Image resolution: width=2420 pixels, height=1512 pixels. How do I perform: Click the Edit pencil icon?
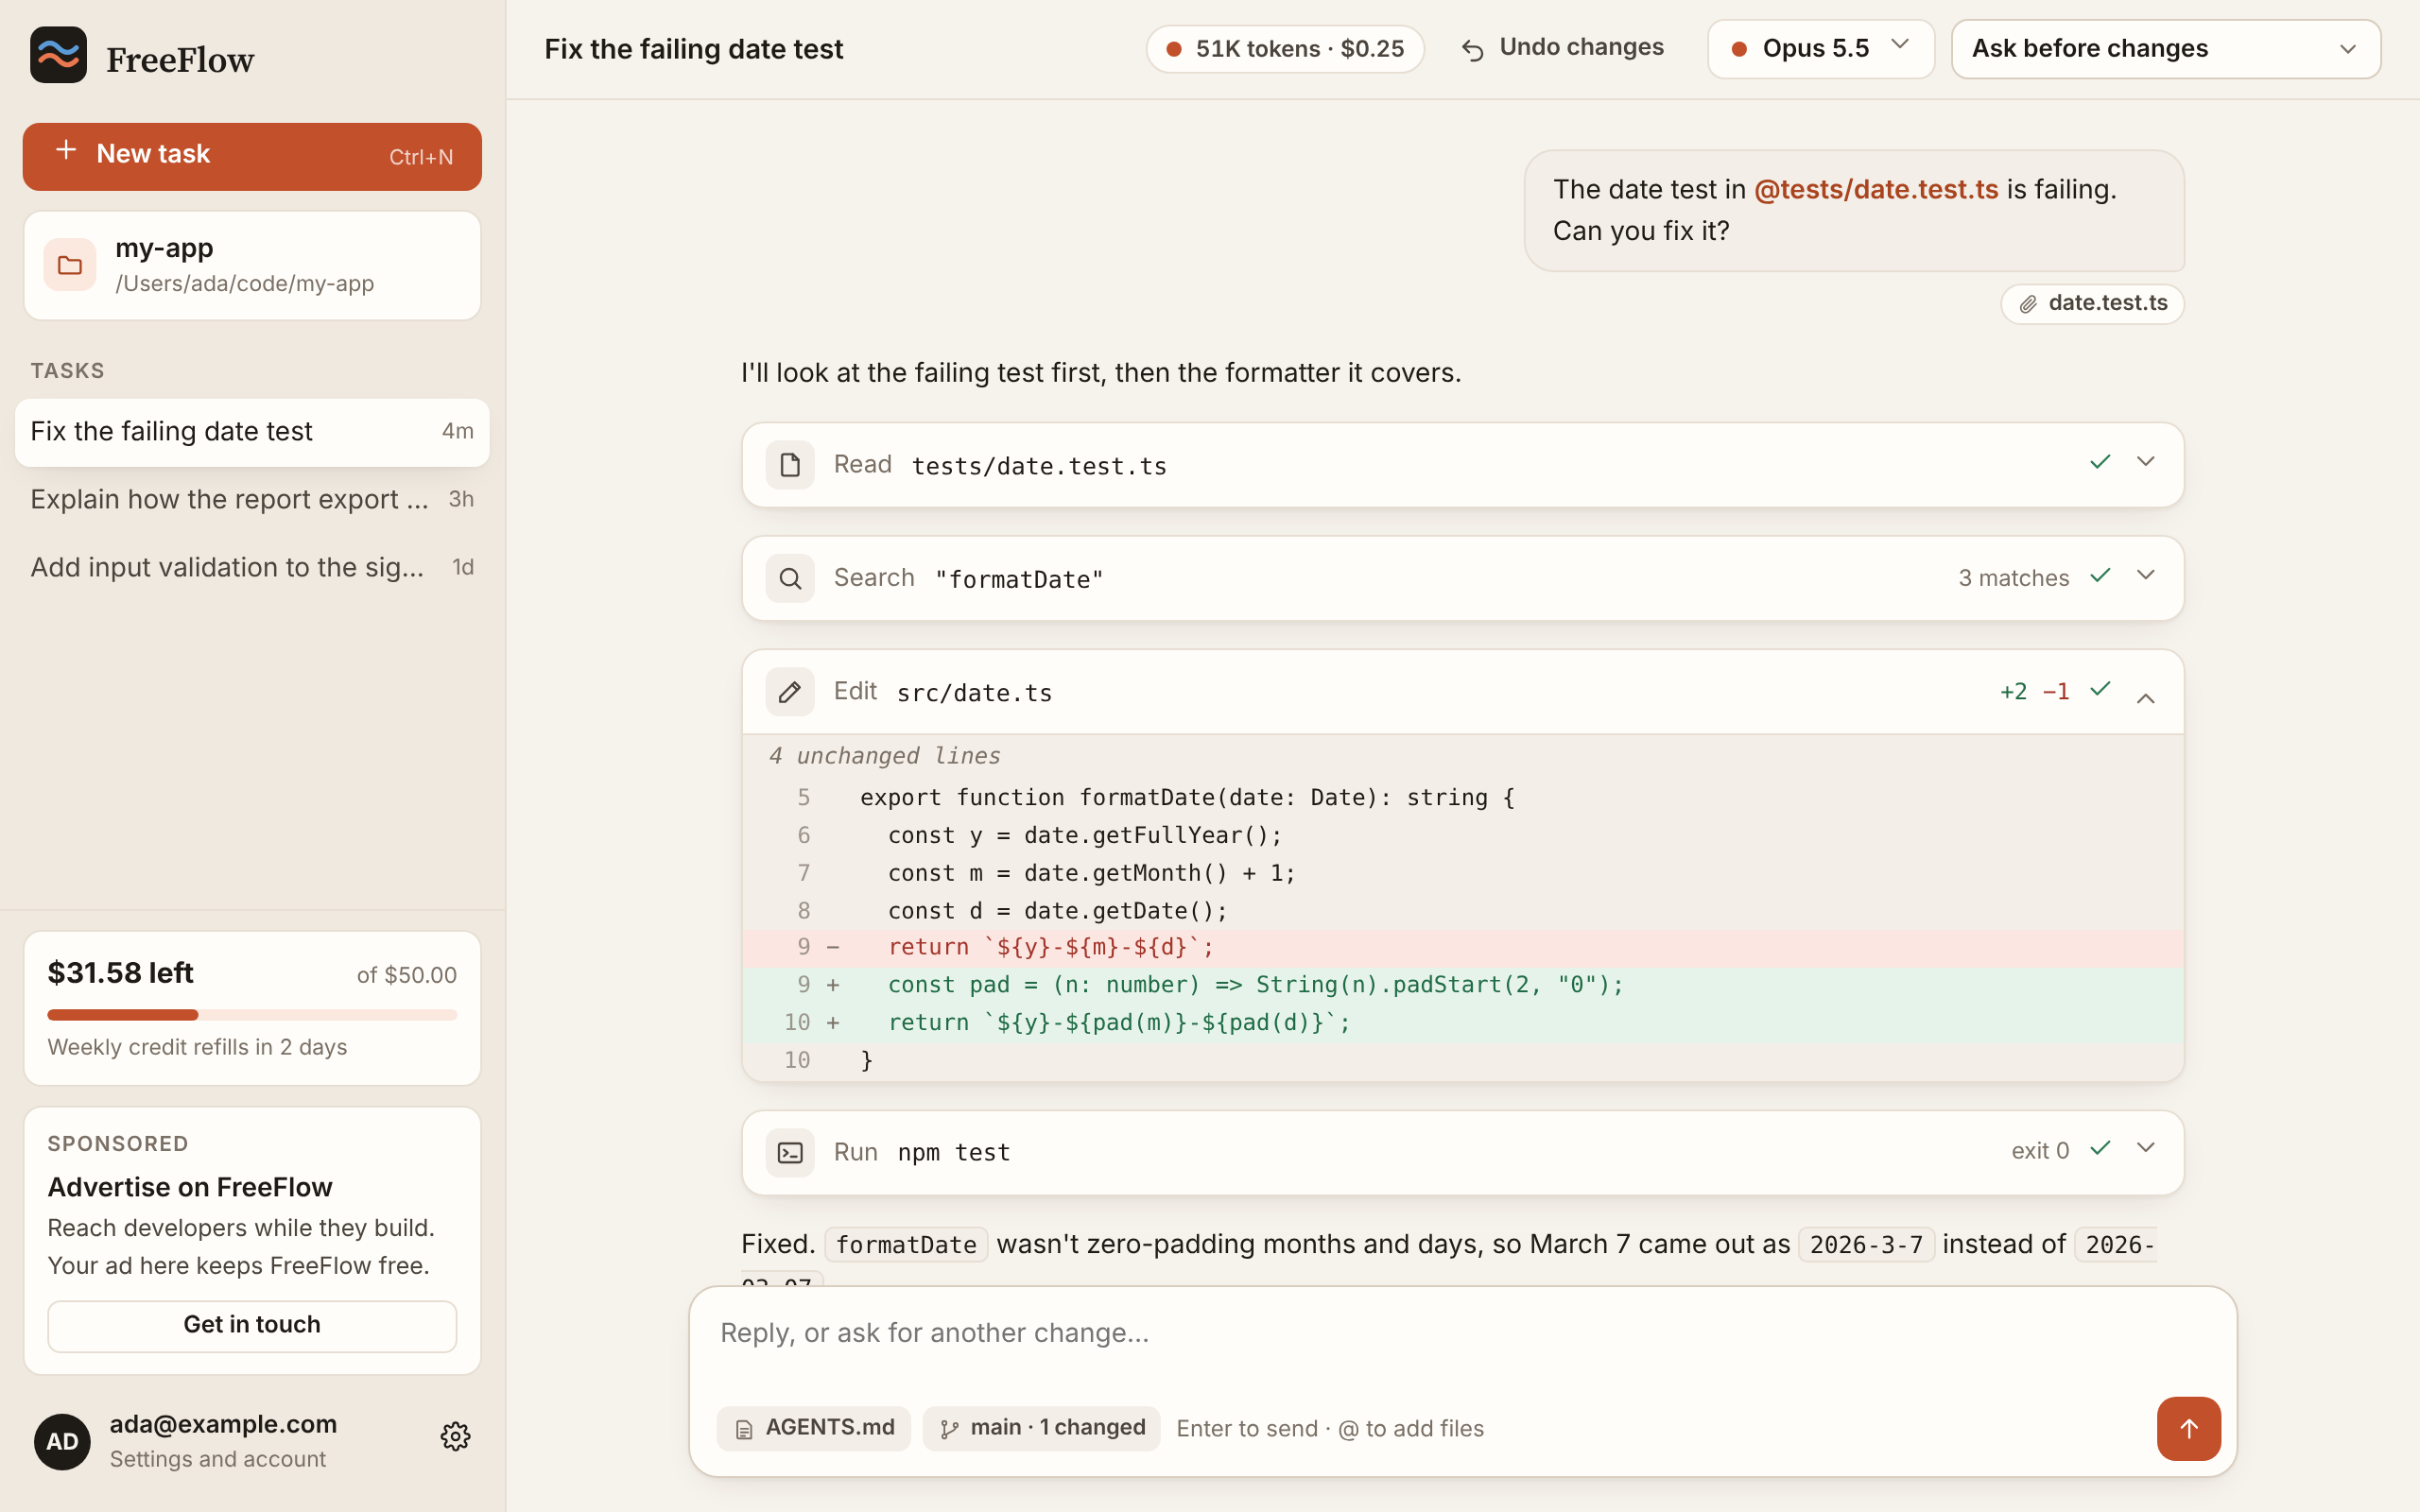790,692
